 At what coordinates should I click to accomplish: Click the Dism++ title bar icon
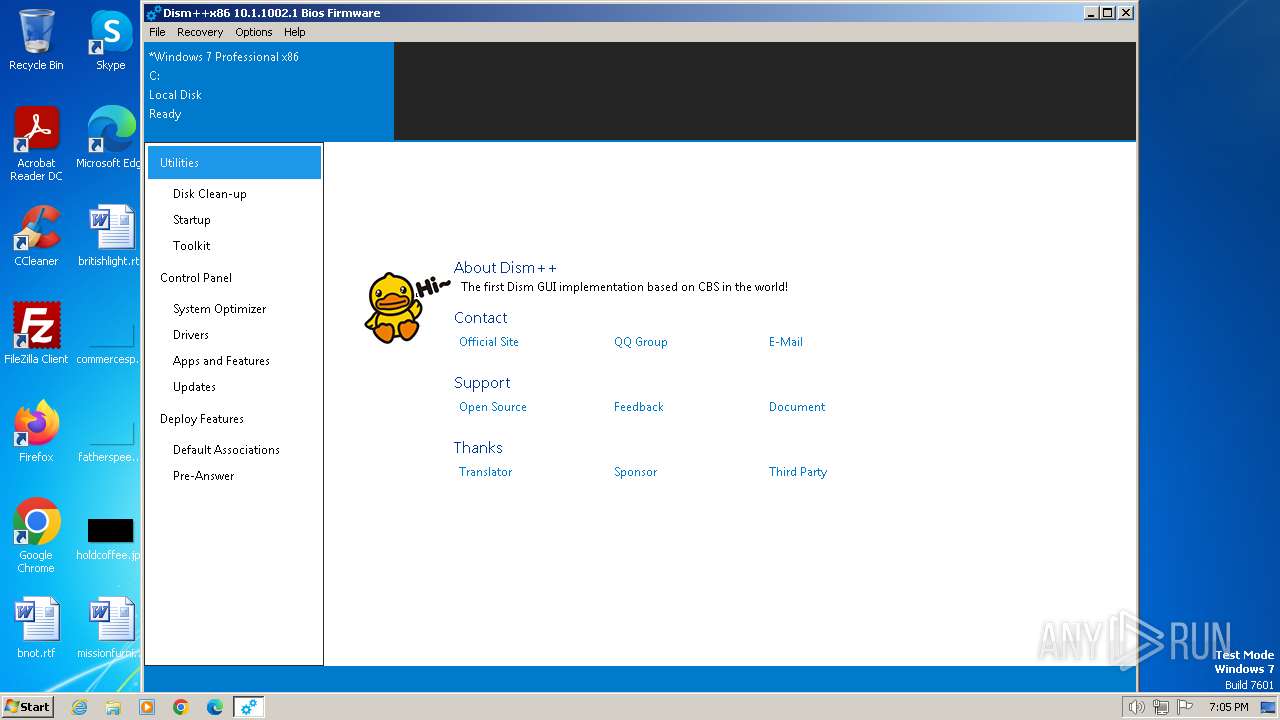coord(153,13)
